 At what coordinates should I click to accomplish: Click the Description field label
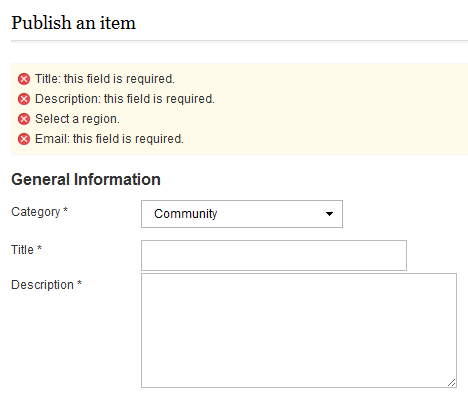42,285
